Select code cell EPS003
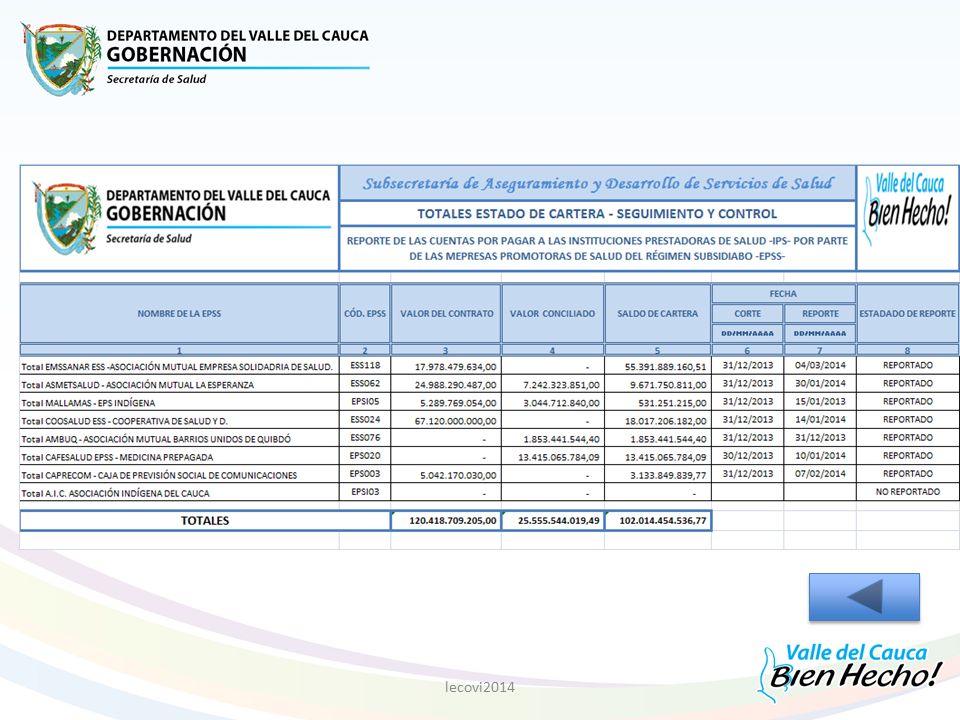Viewport: 960px width, 720px height. [365, 474]
